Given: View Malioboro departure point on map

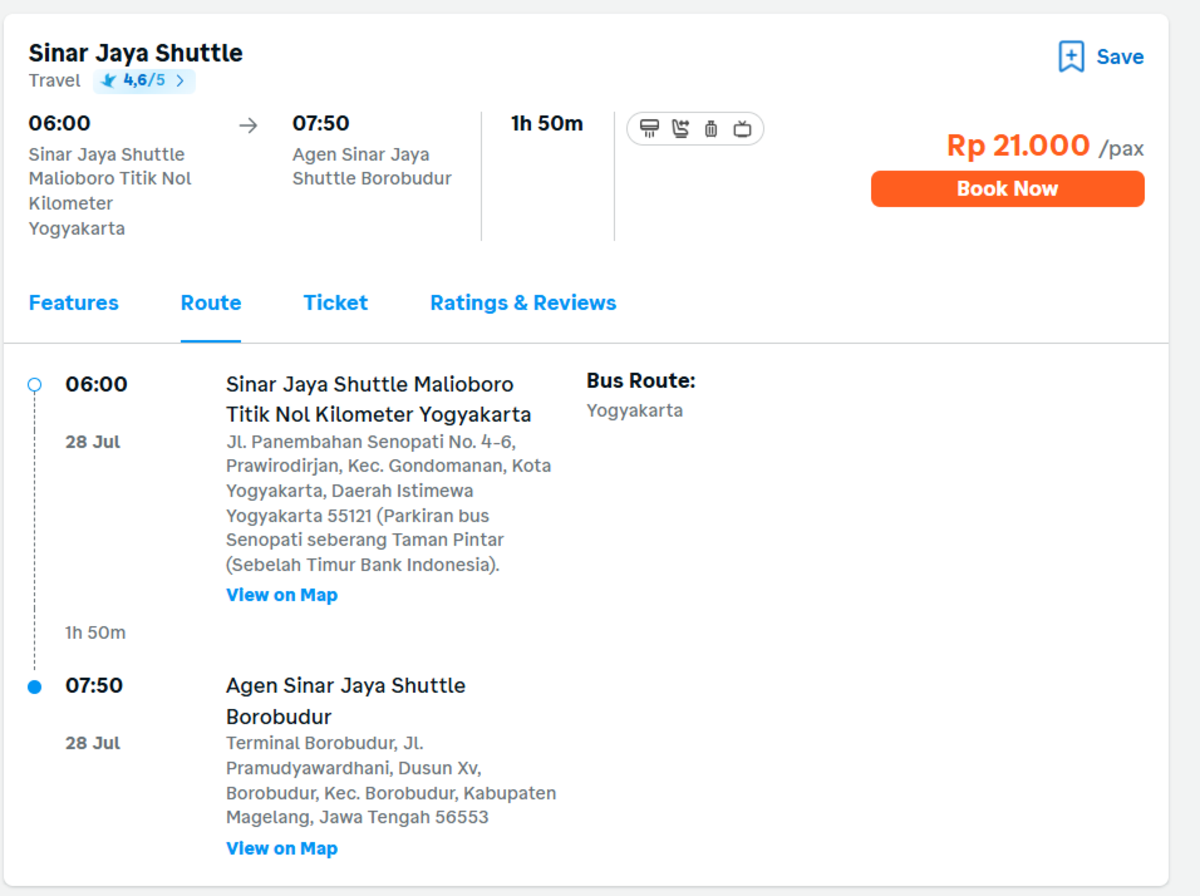Looking at the screenshot, I should tap(282, 595).
